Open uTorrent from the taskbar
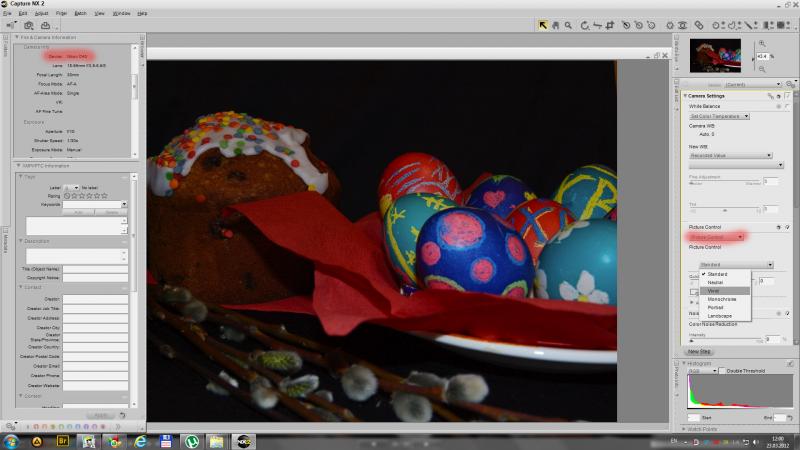Screen dimensions: 800x450 [x=192, y=441]
